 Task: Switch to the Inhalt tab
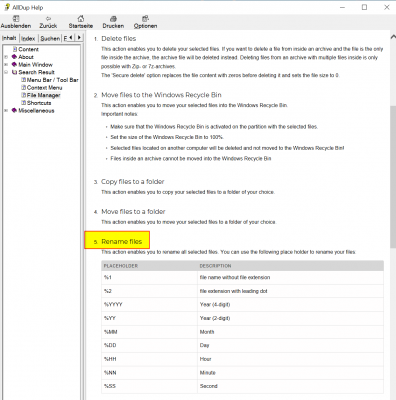9,38
